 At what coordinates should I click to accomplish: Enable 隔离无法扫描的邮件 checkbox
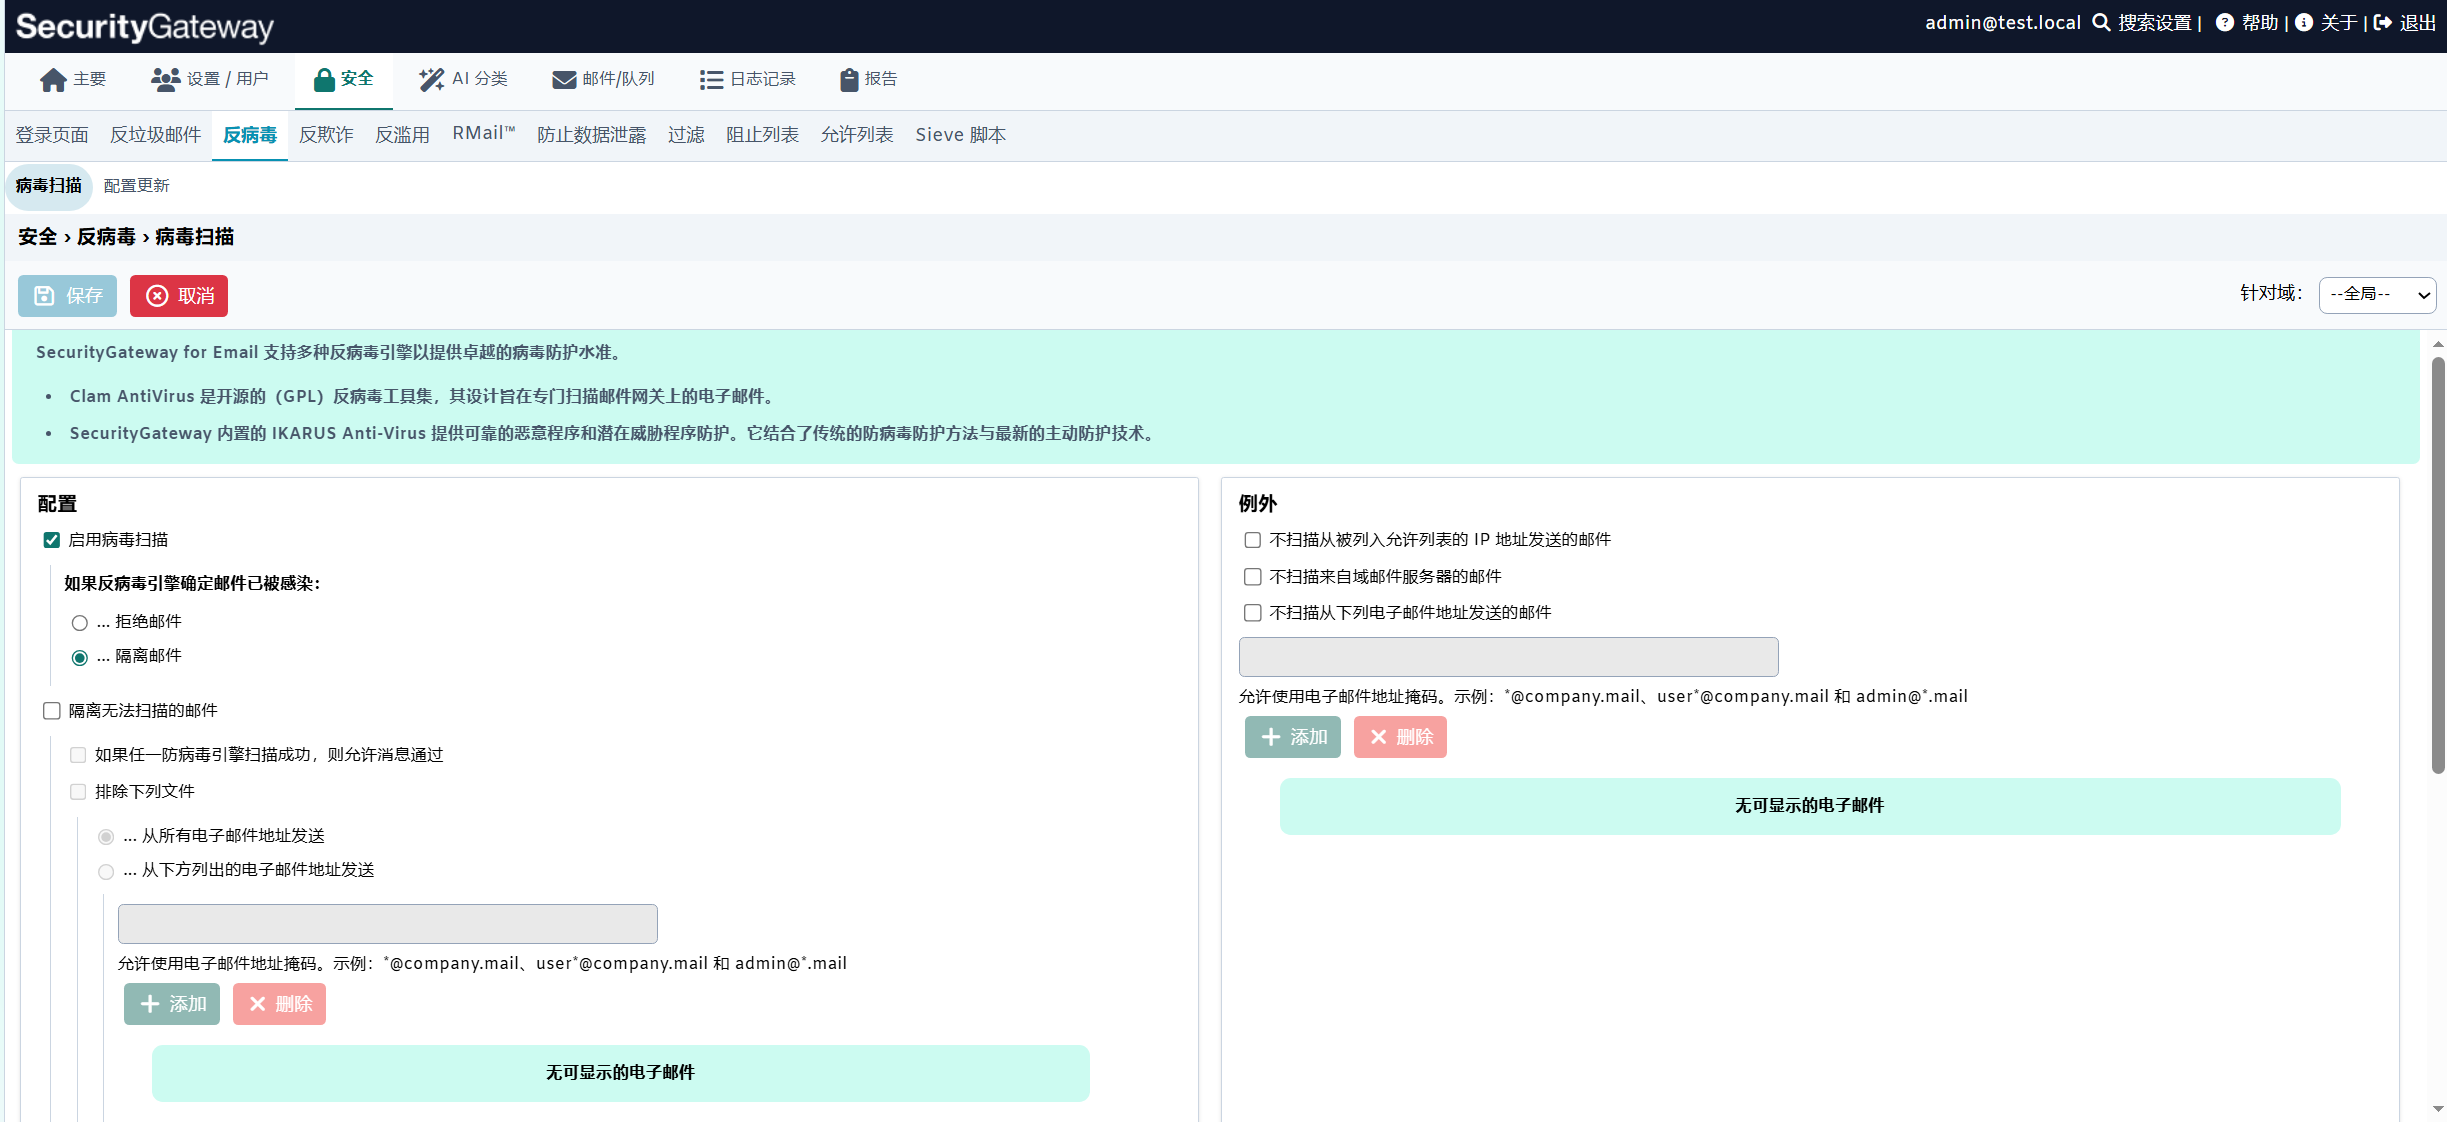click(x=52, y=711)
